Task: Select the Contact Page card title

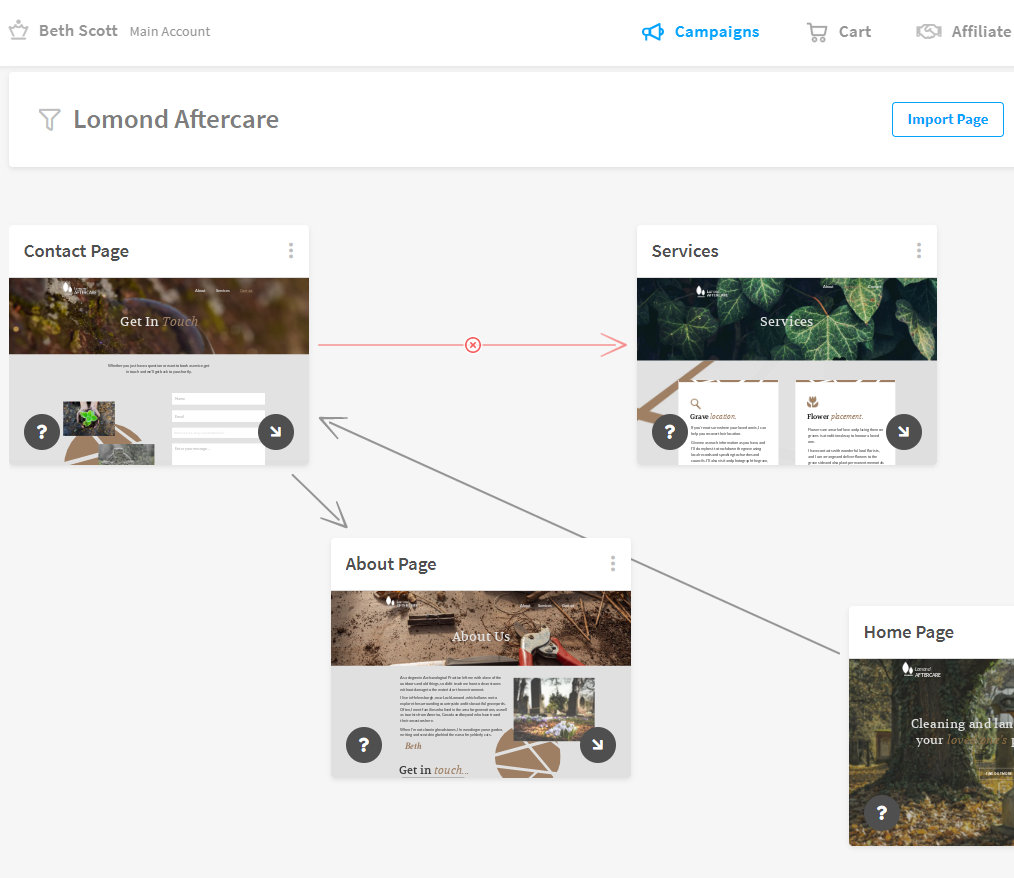Action: coord(76,251)
